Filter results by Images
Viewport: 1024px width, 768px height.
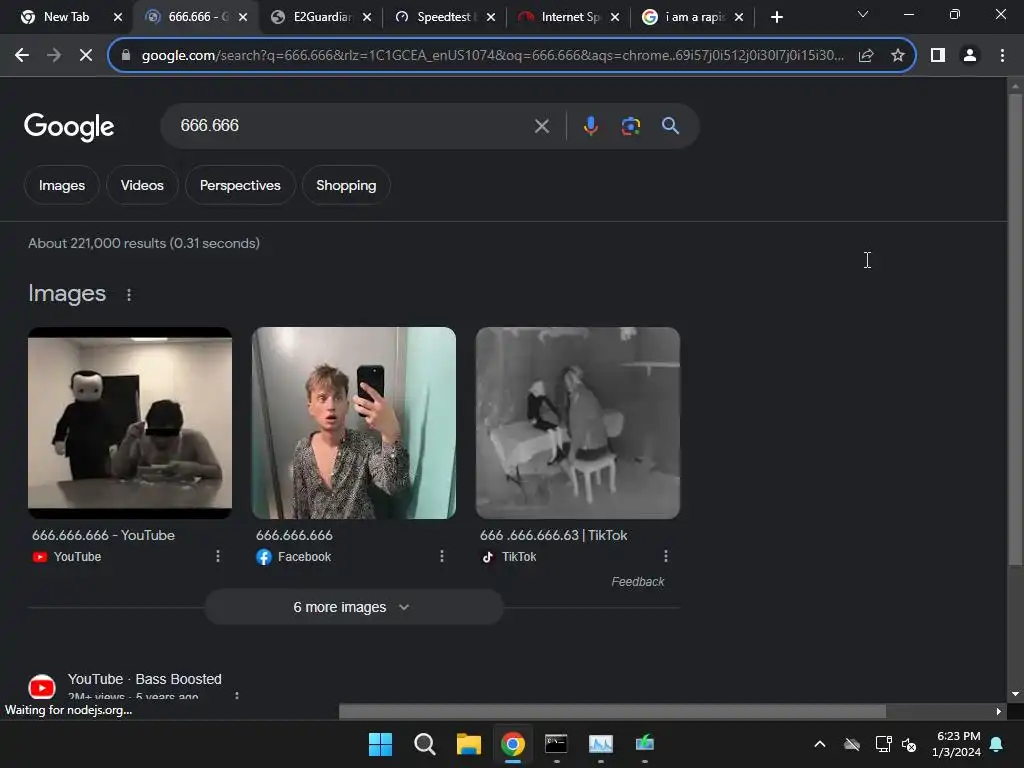(x=61, y=185)
